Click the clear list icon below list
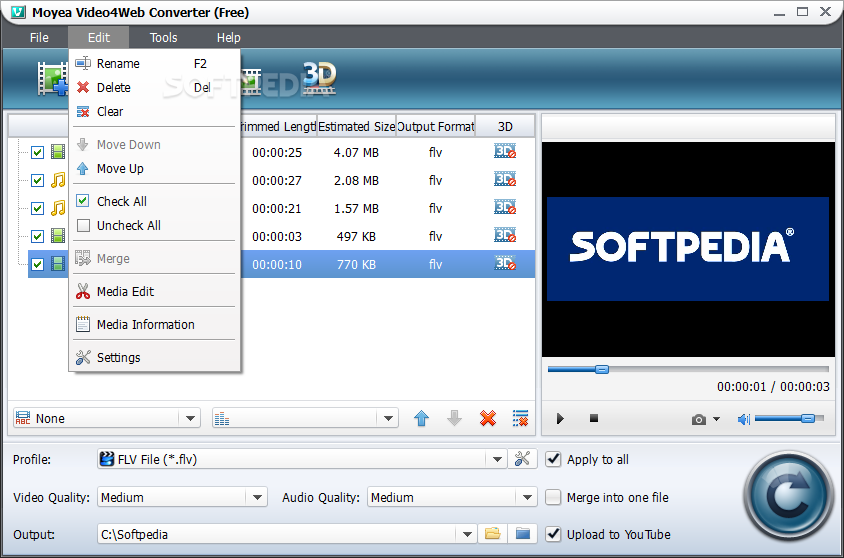 [521, 418]
